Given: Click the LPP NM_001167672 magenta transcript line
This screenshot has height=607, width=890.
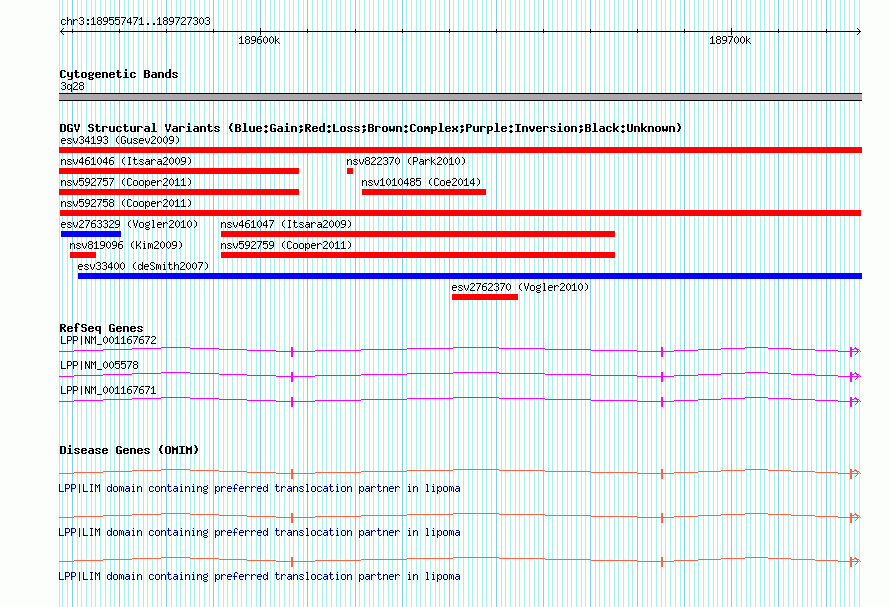Looking at the screenshot, I should 460,351.
